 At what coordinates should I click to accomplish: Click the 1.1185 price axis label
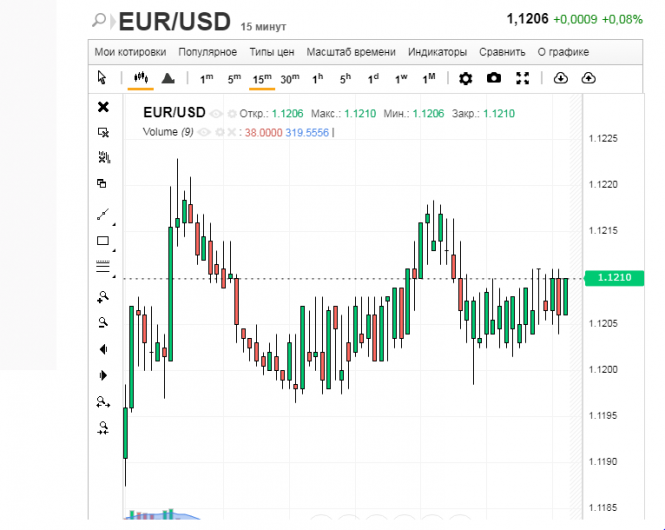(x=603, y=508)
